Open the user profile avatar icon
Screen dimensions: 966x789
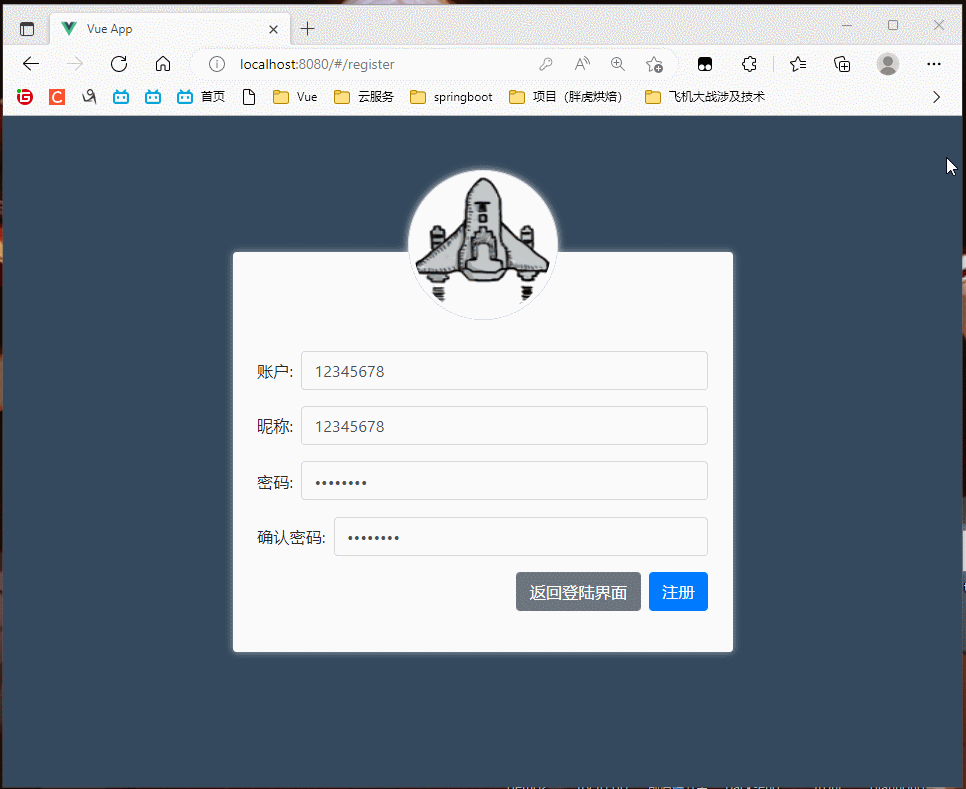(887, 64)
